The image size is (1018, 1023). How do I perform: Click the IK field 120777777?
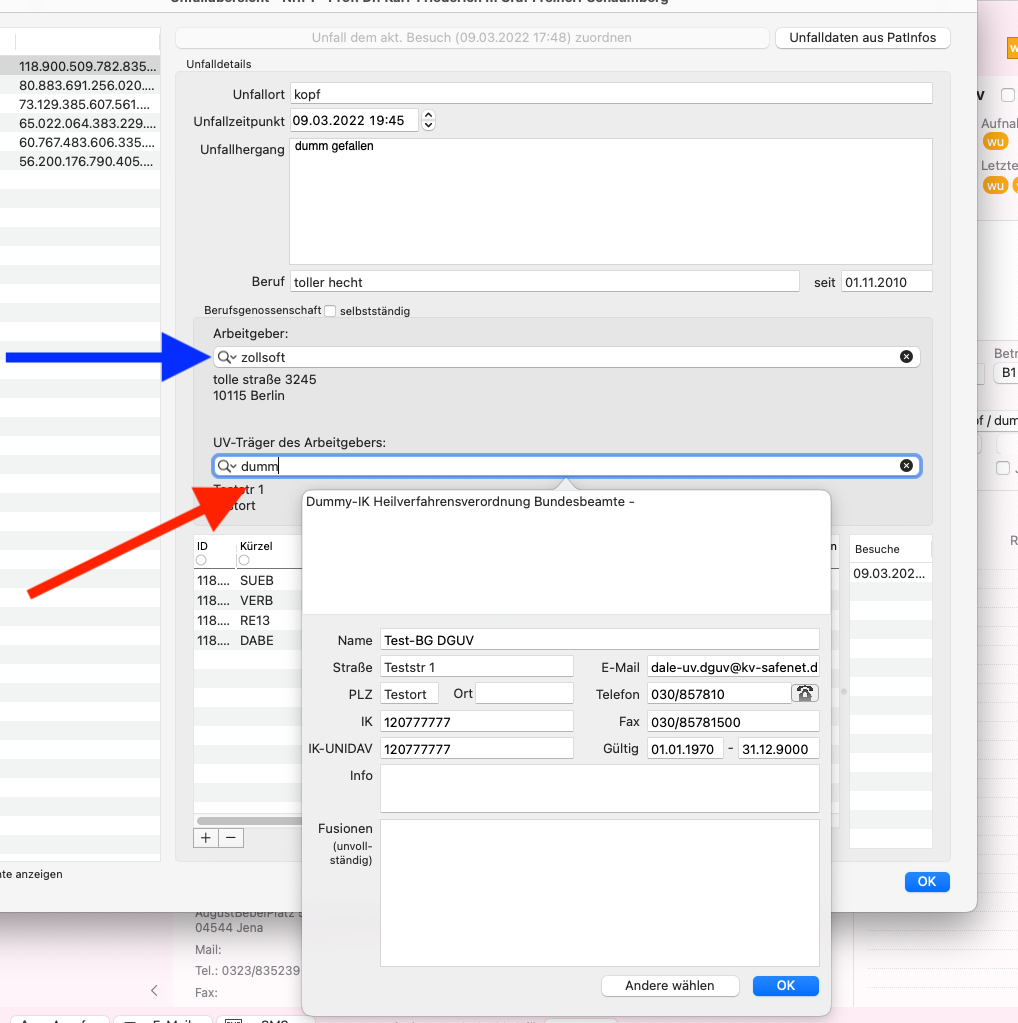click(x=476, y=722)
